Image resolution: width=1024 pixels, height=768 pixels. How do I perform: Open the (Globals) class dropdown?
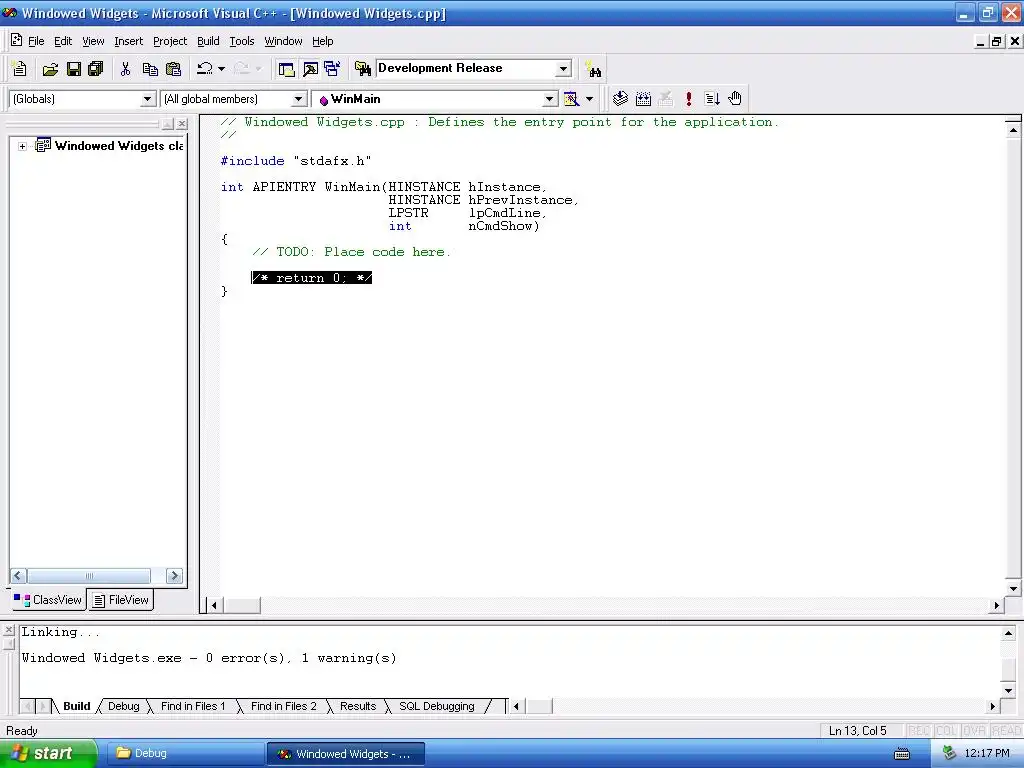click(148, 99)
